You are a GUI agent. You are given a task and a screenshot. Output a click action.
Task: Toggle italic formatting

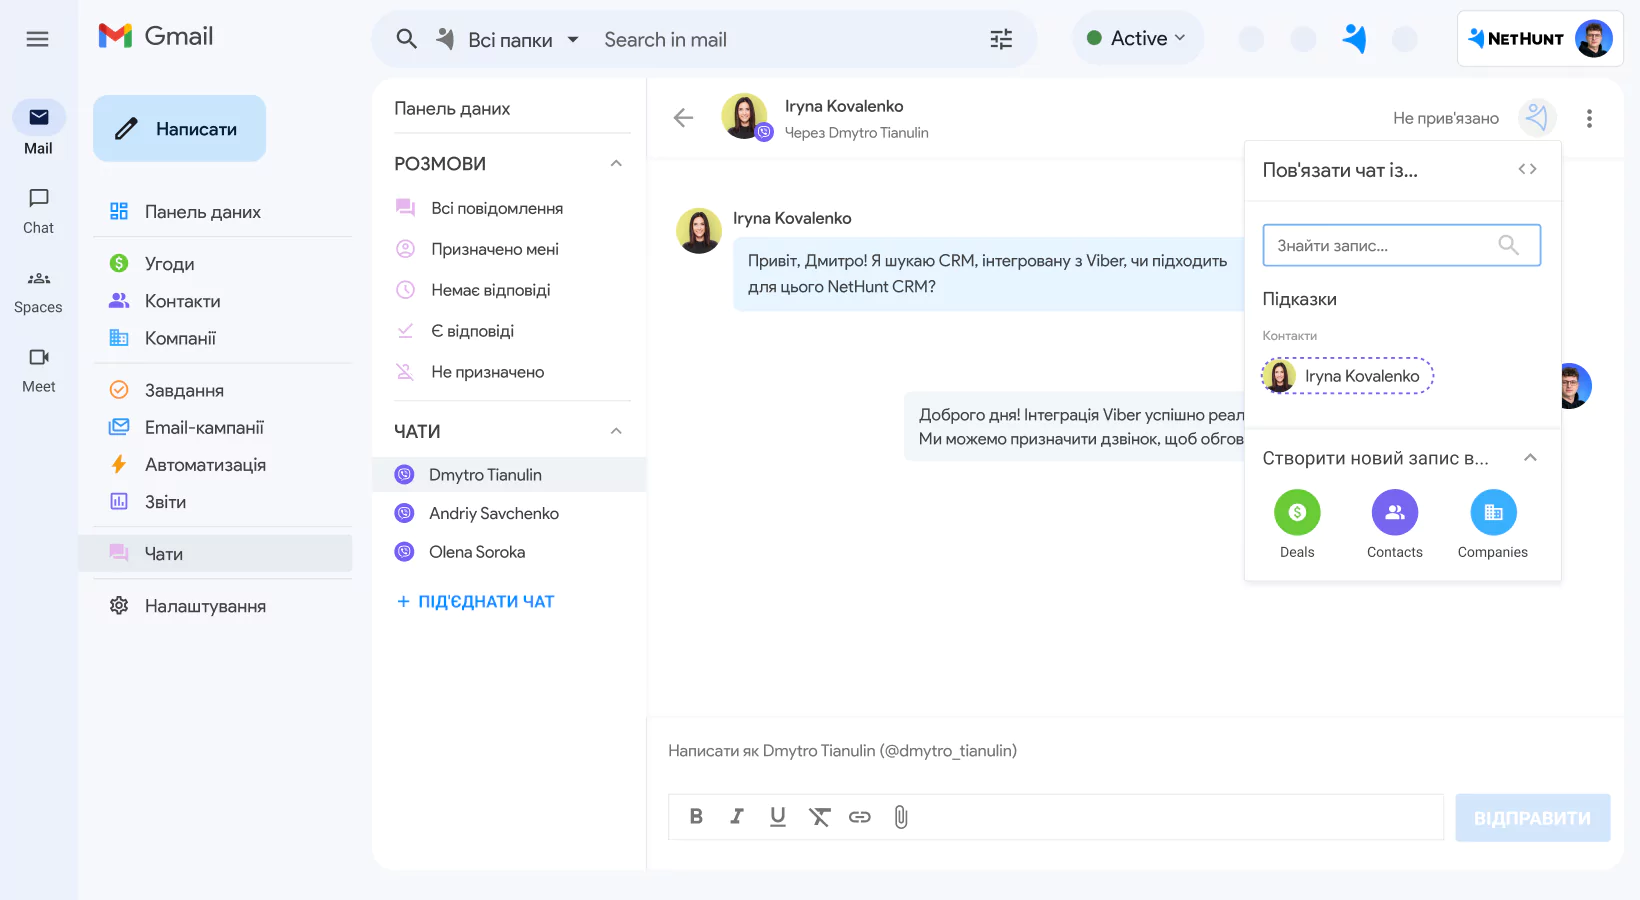[737, 817]
